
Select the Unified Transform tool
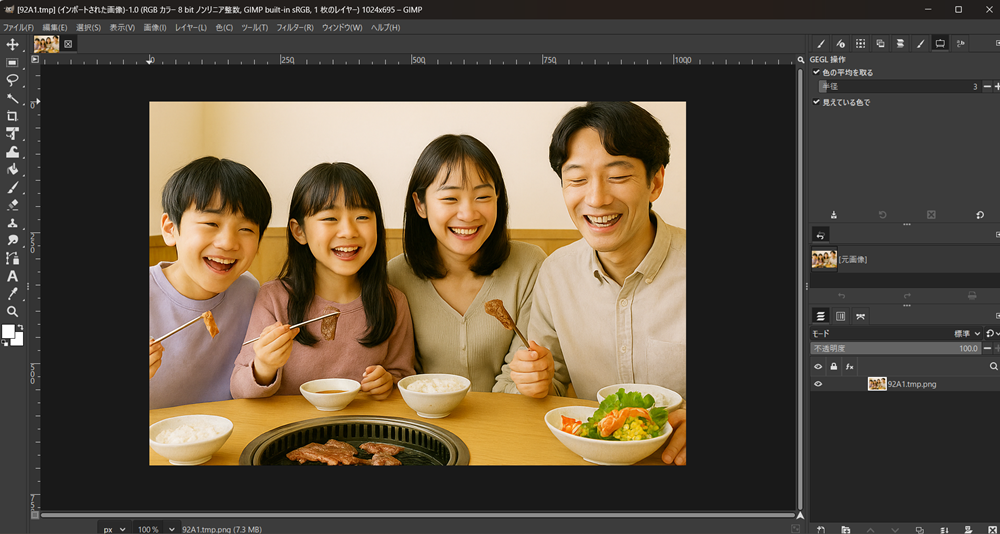pos(12,134)
